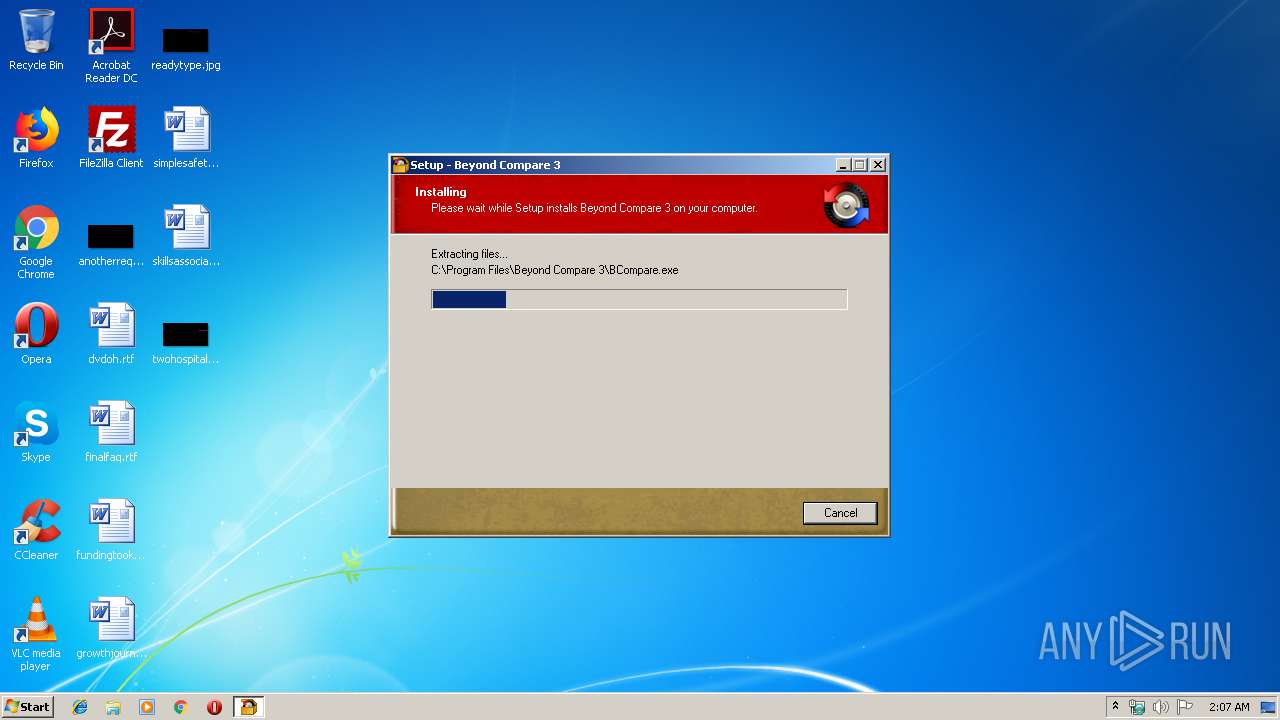1280x720 pixels.
Task: Select the growthjourn... Word document
Action: pyautogui.click(x=111, y=628)
